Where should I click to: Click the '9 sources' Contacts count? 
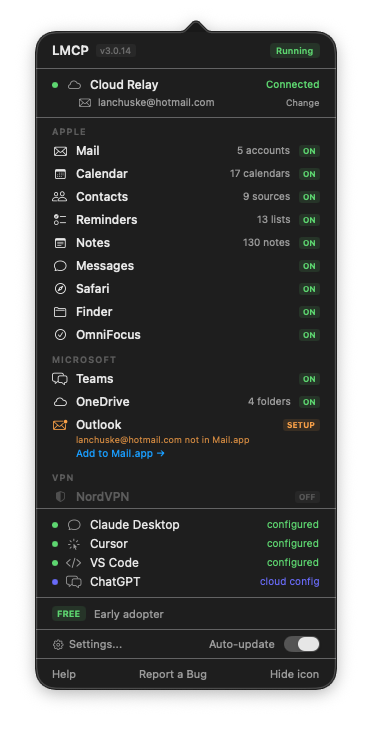pos(266,197)
